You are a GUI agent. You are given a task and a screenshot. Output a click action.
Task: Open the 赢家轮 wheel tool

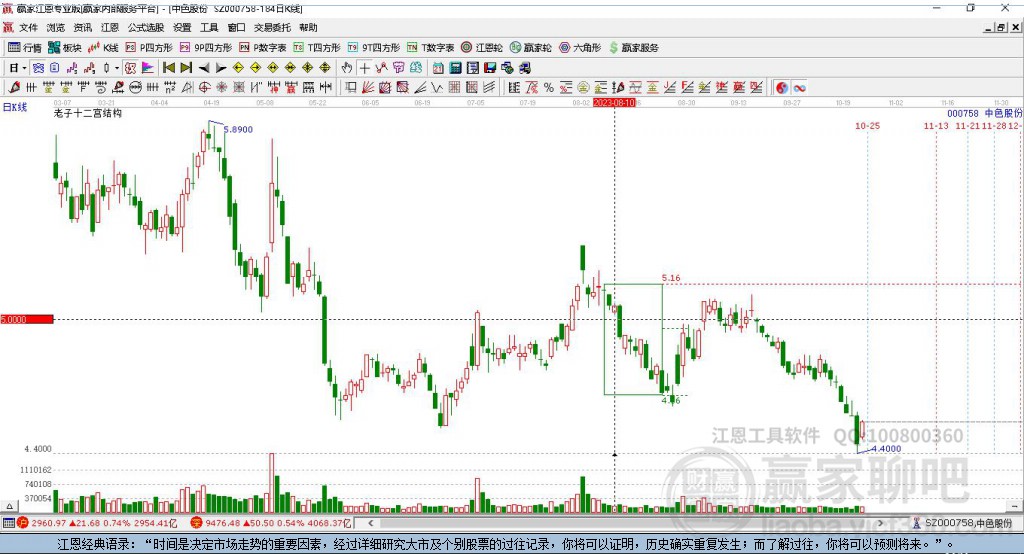click(x=531, y=48)
